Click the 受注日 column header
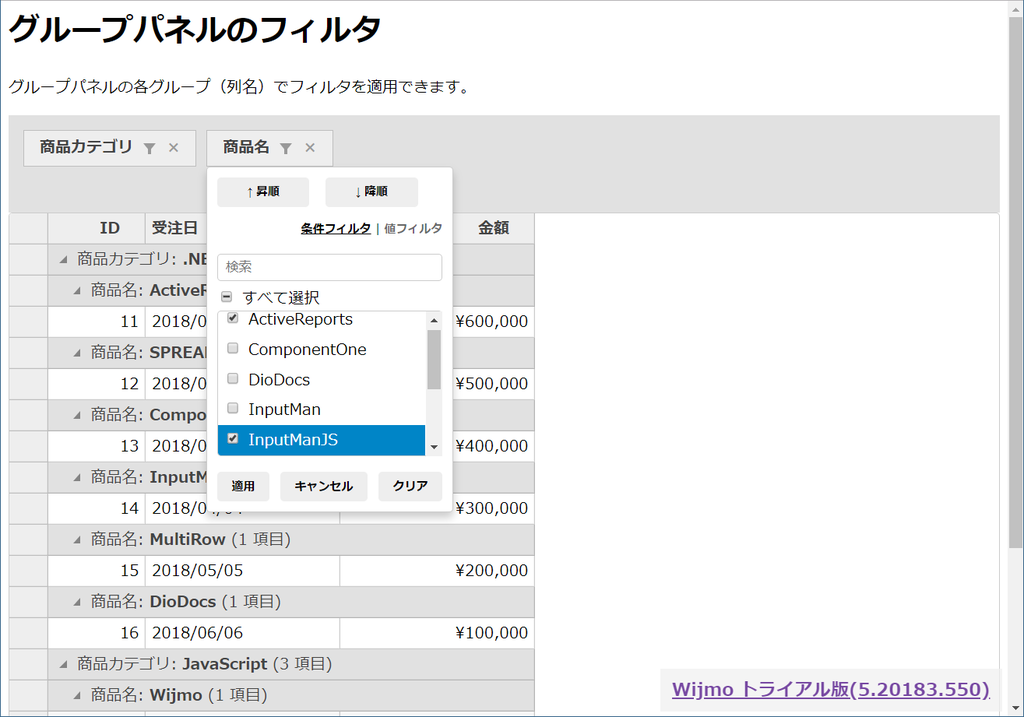Viewport: 1024px width, 717px height. pyautogui.click(x=176, y=228)
